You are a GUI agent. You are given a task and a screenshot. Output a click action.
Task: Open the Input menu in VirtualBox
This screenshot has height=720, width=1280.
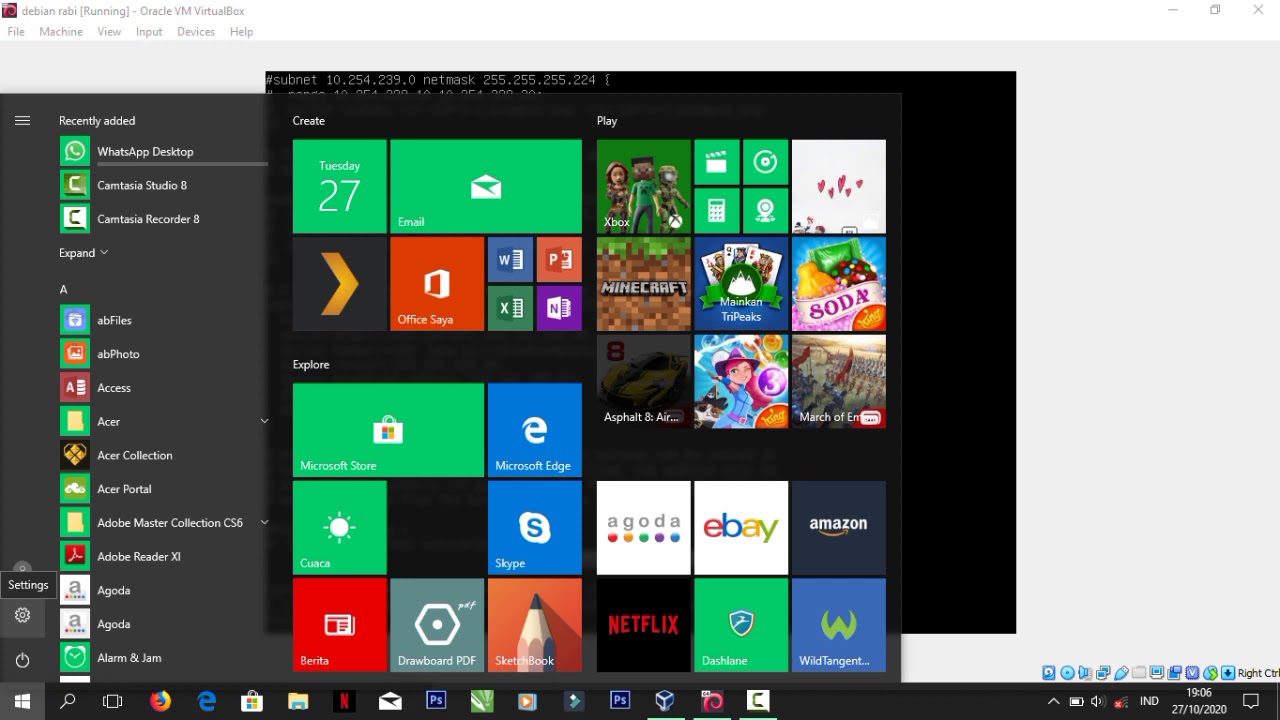(x=149, y=32)
